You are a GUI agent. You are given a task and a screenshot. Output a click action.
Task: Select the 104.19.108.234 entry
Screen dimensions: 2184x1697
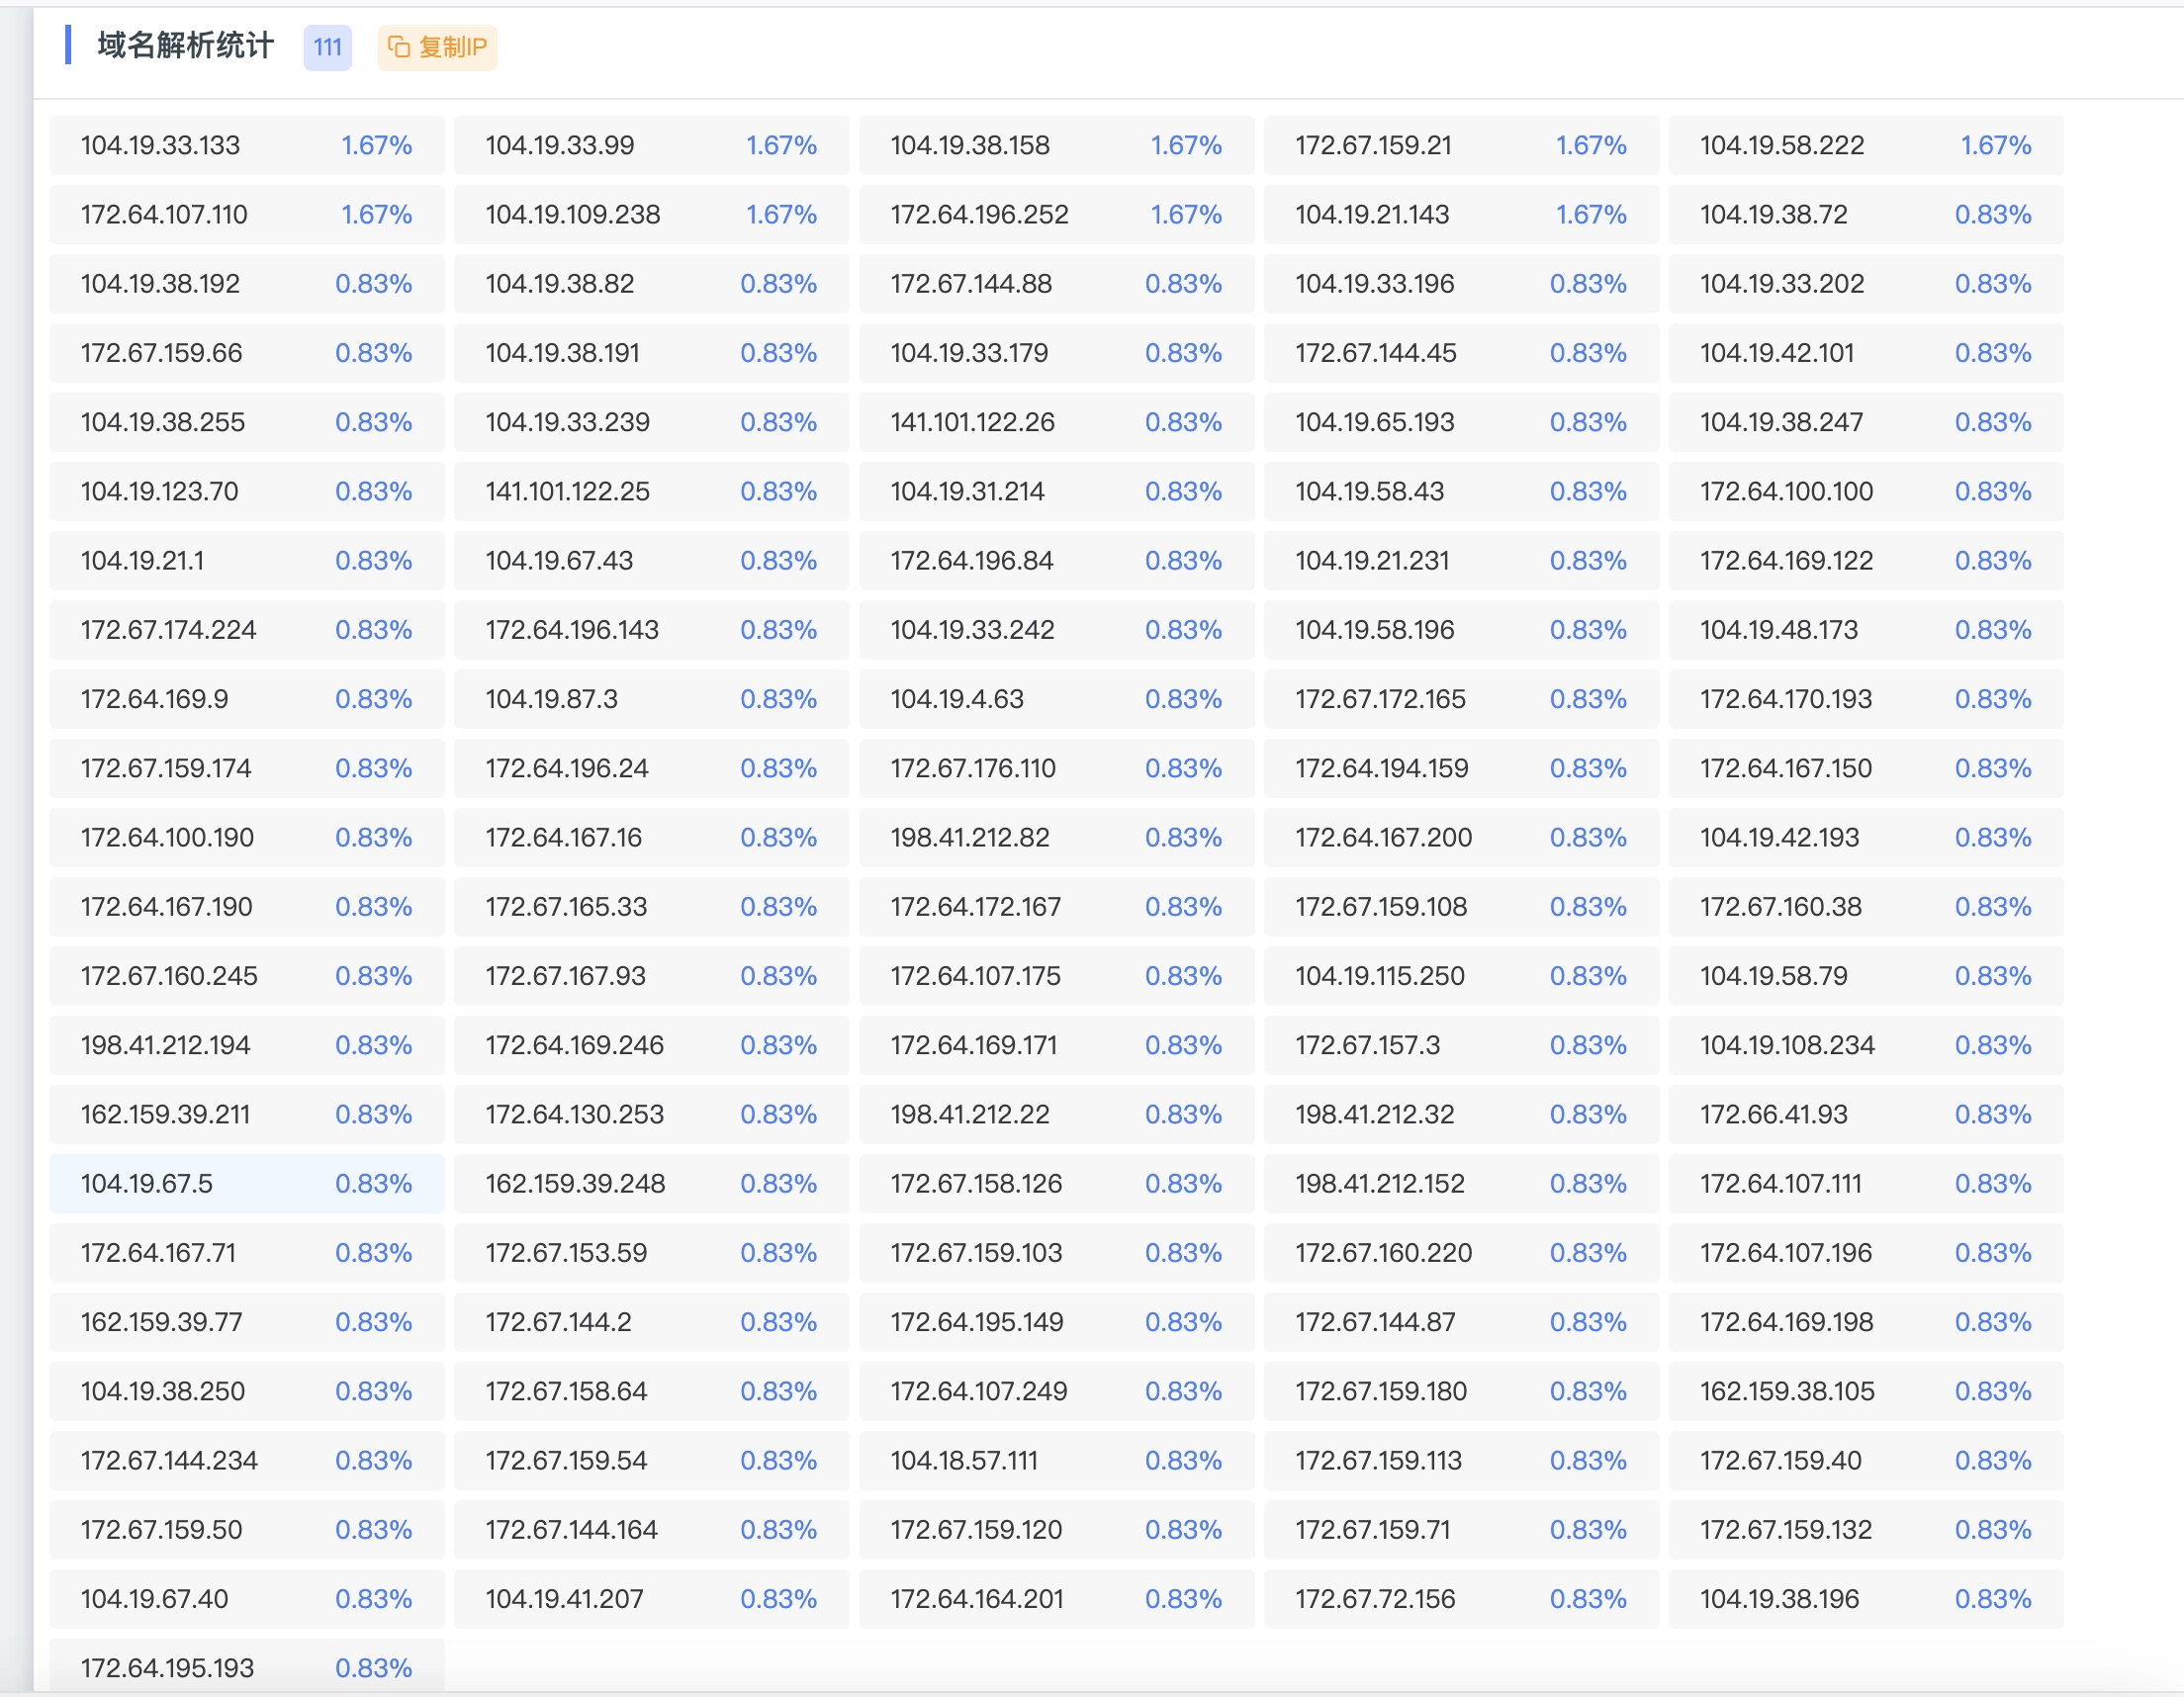click(x=1866, y=1045)
